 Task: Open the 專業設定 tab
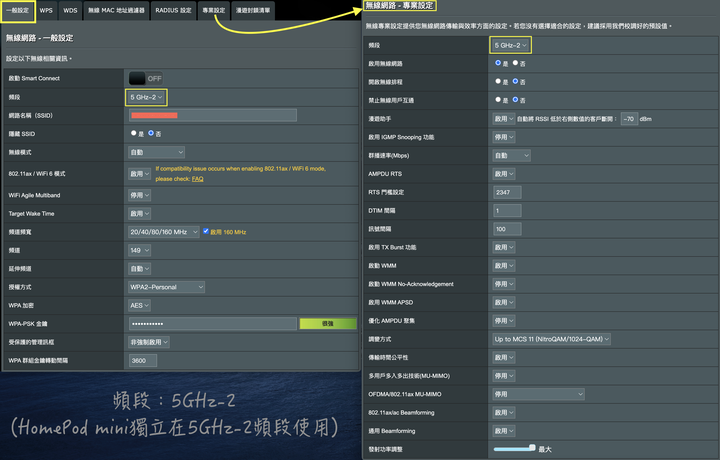214,11
